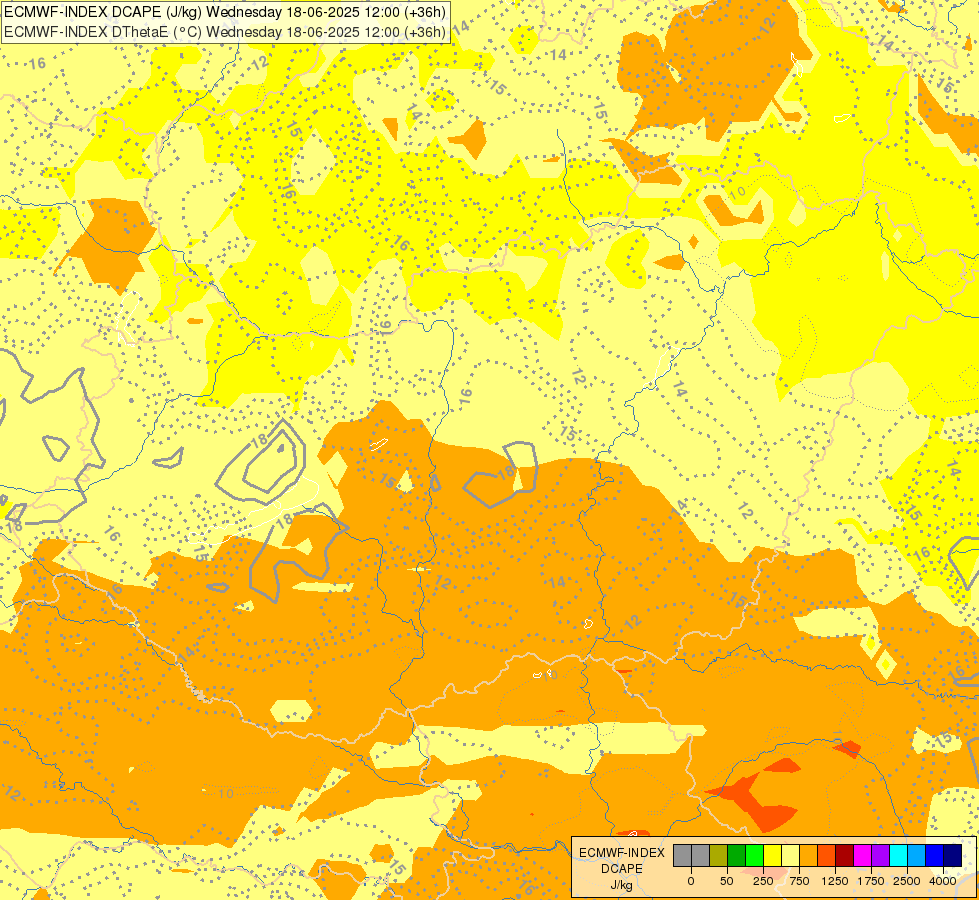This screenshot has height=900, width=979.
Task: Click the bright green legend swatch
Action: click(x=754, y=856)
